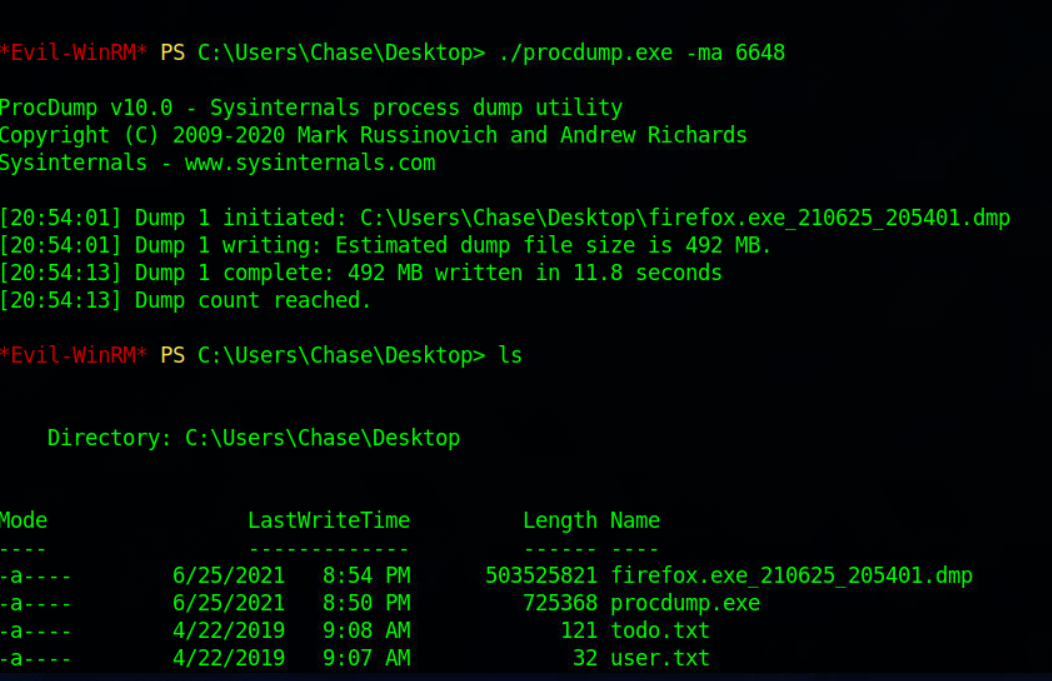
Task: Click the 'Length' column header
Action: tap(560, 521)
